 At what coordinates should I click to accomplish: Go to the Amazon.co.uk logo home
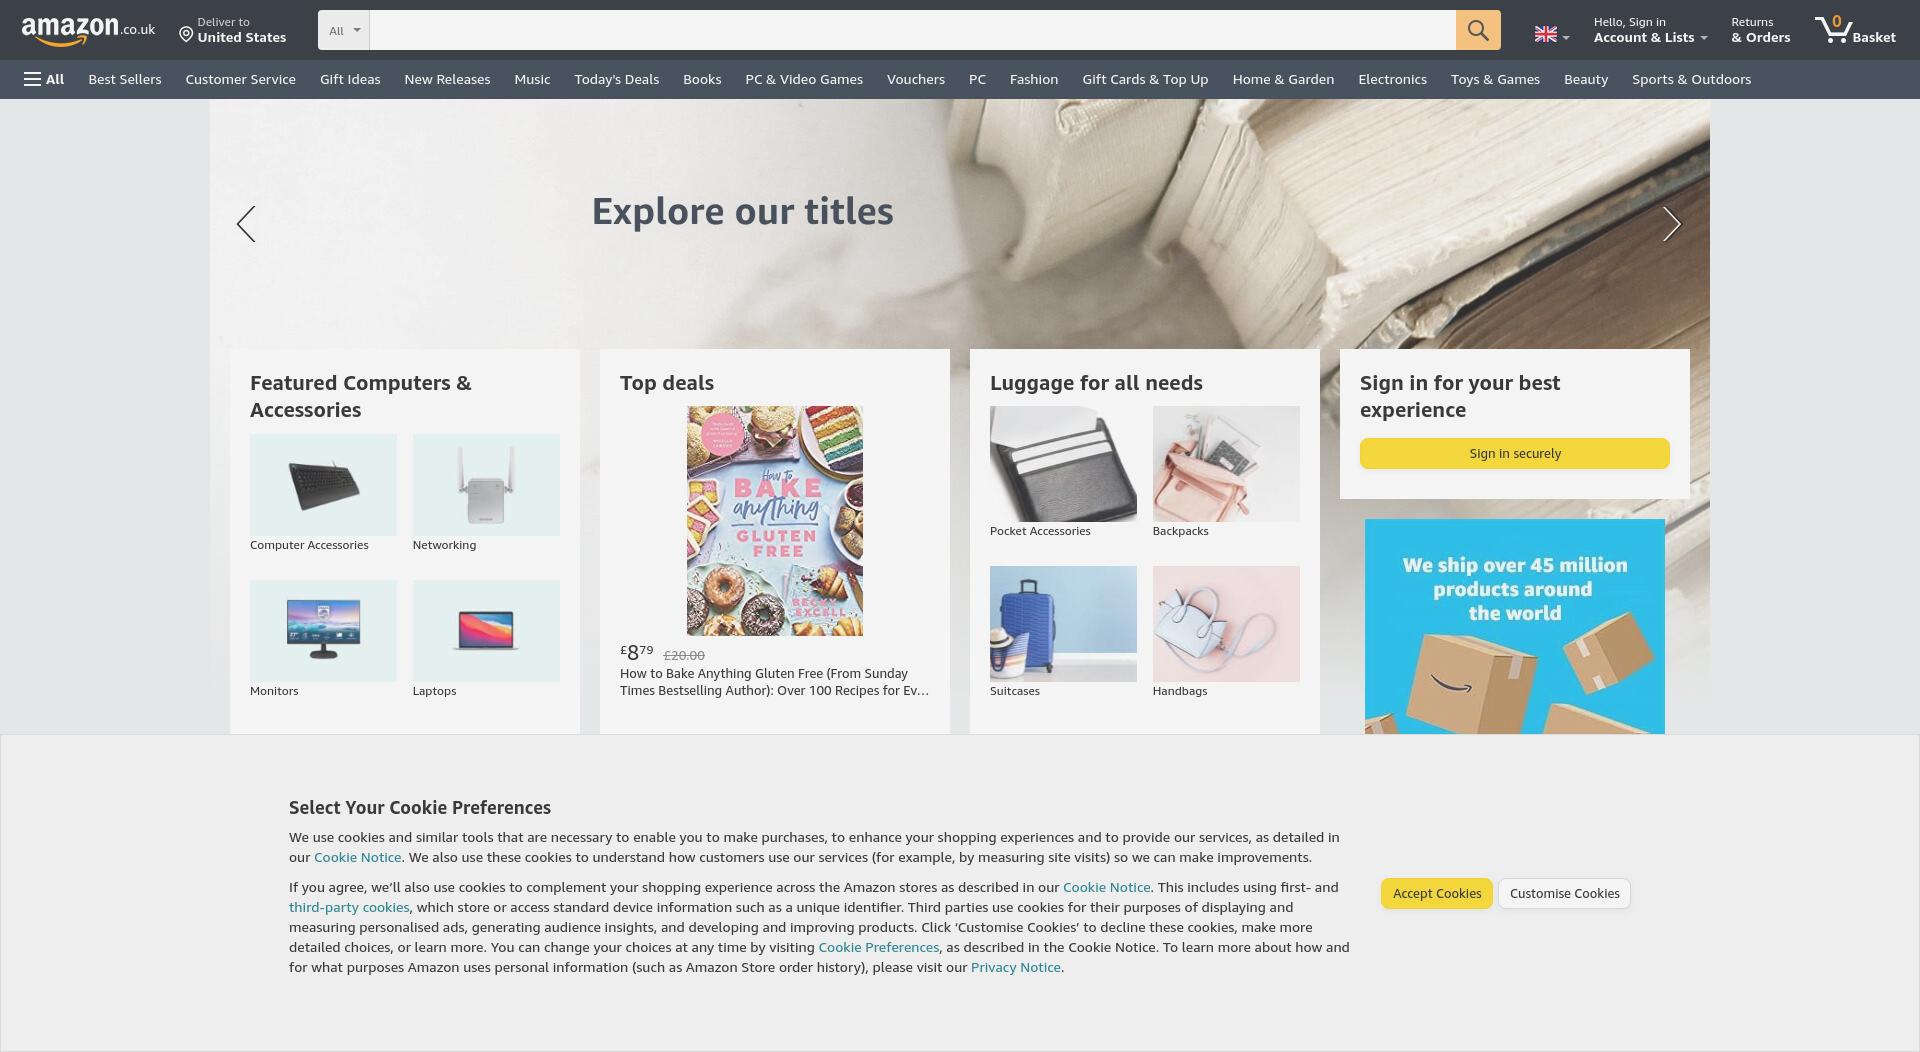pos(88,30)
